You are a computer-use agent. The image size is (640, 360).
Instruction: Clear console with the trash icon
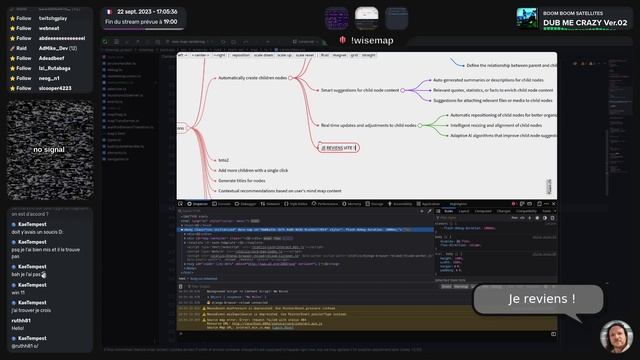(x=180, y=287)
